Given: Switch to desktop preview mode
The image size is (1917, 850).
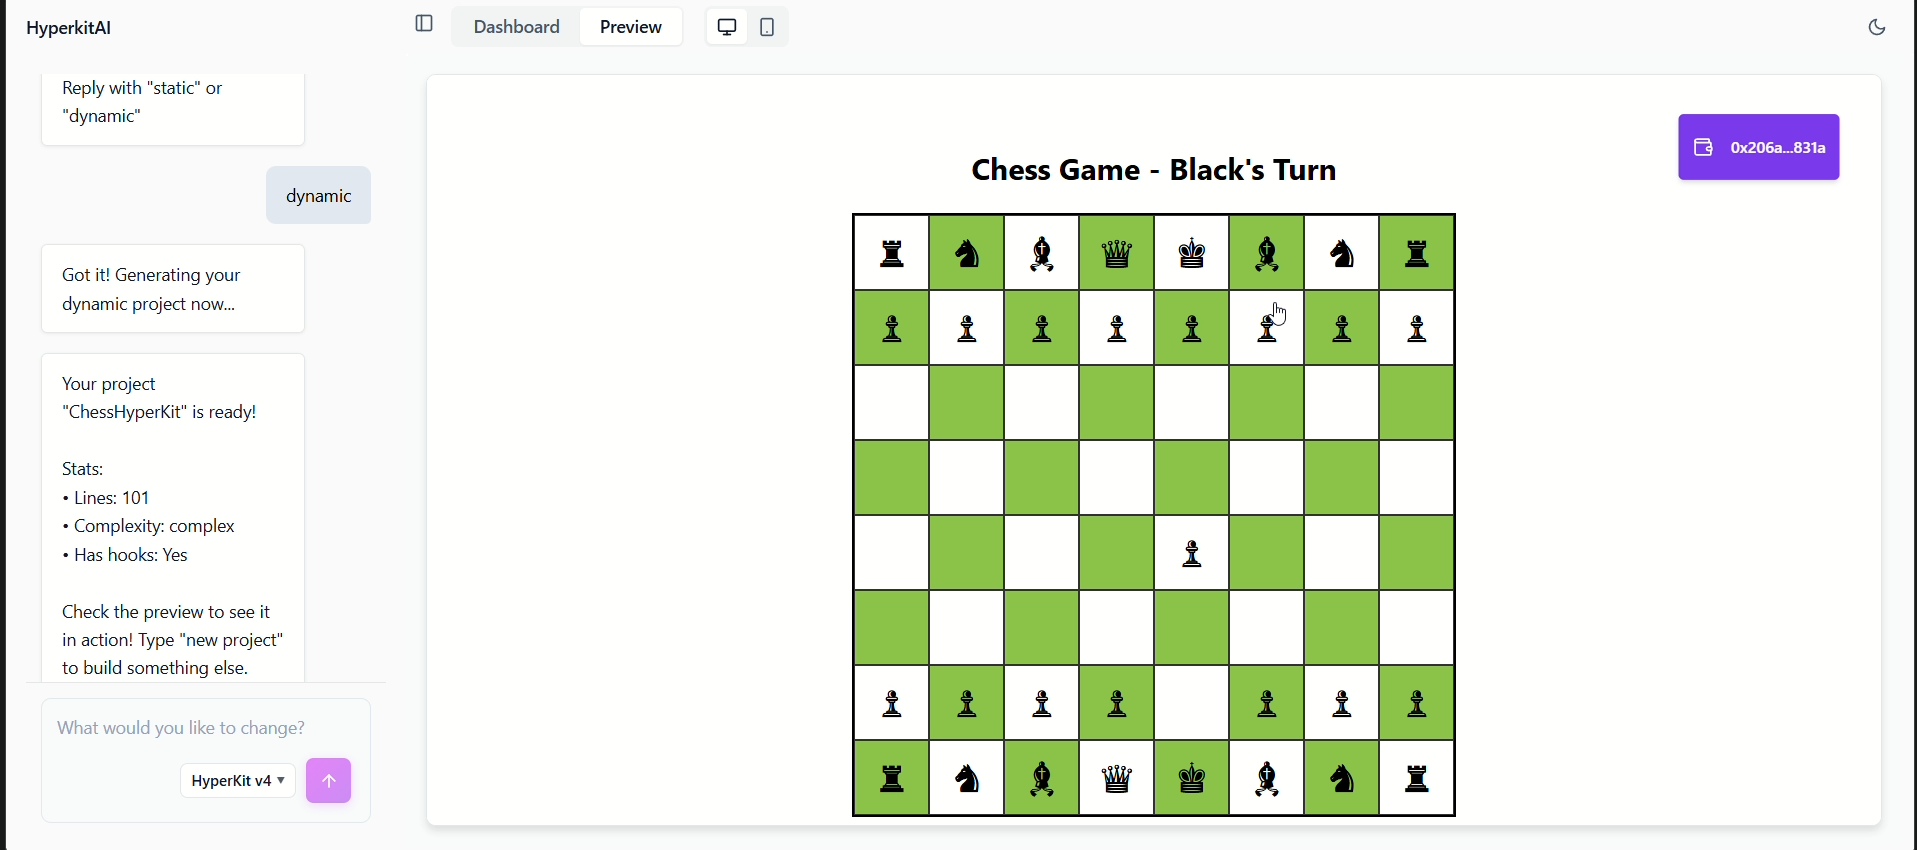Looking at the screenshot, I should pos(727,27).
